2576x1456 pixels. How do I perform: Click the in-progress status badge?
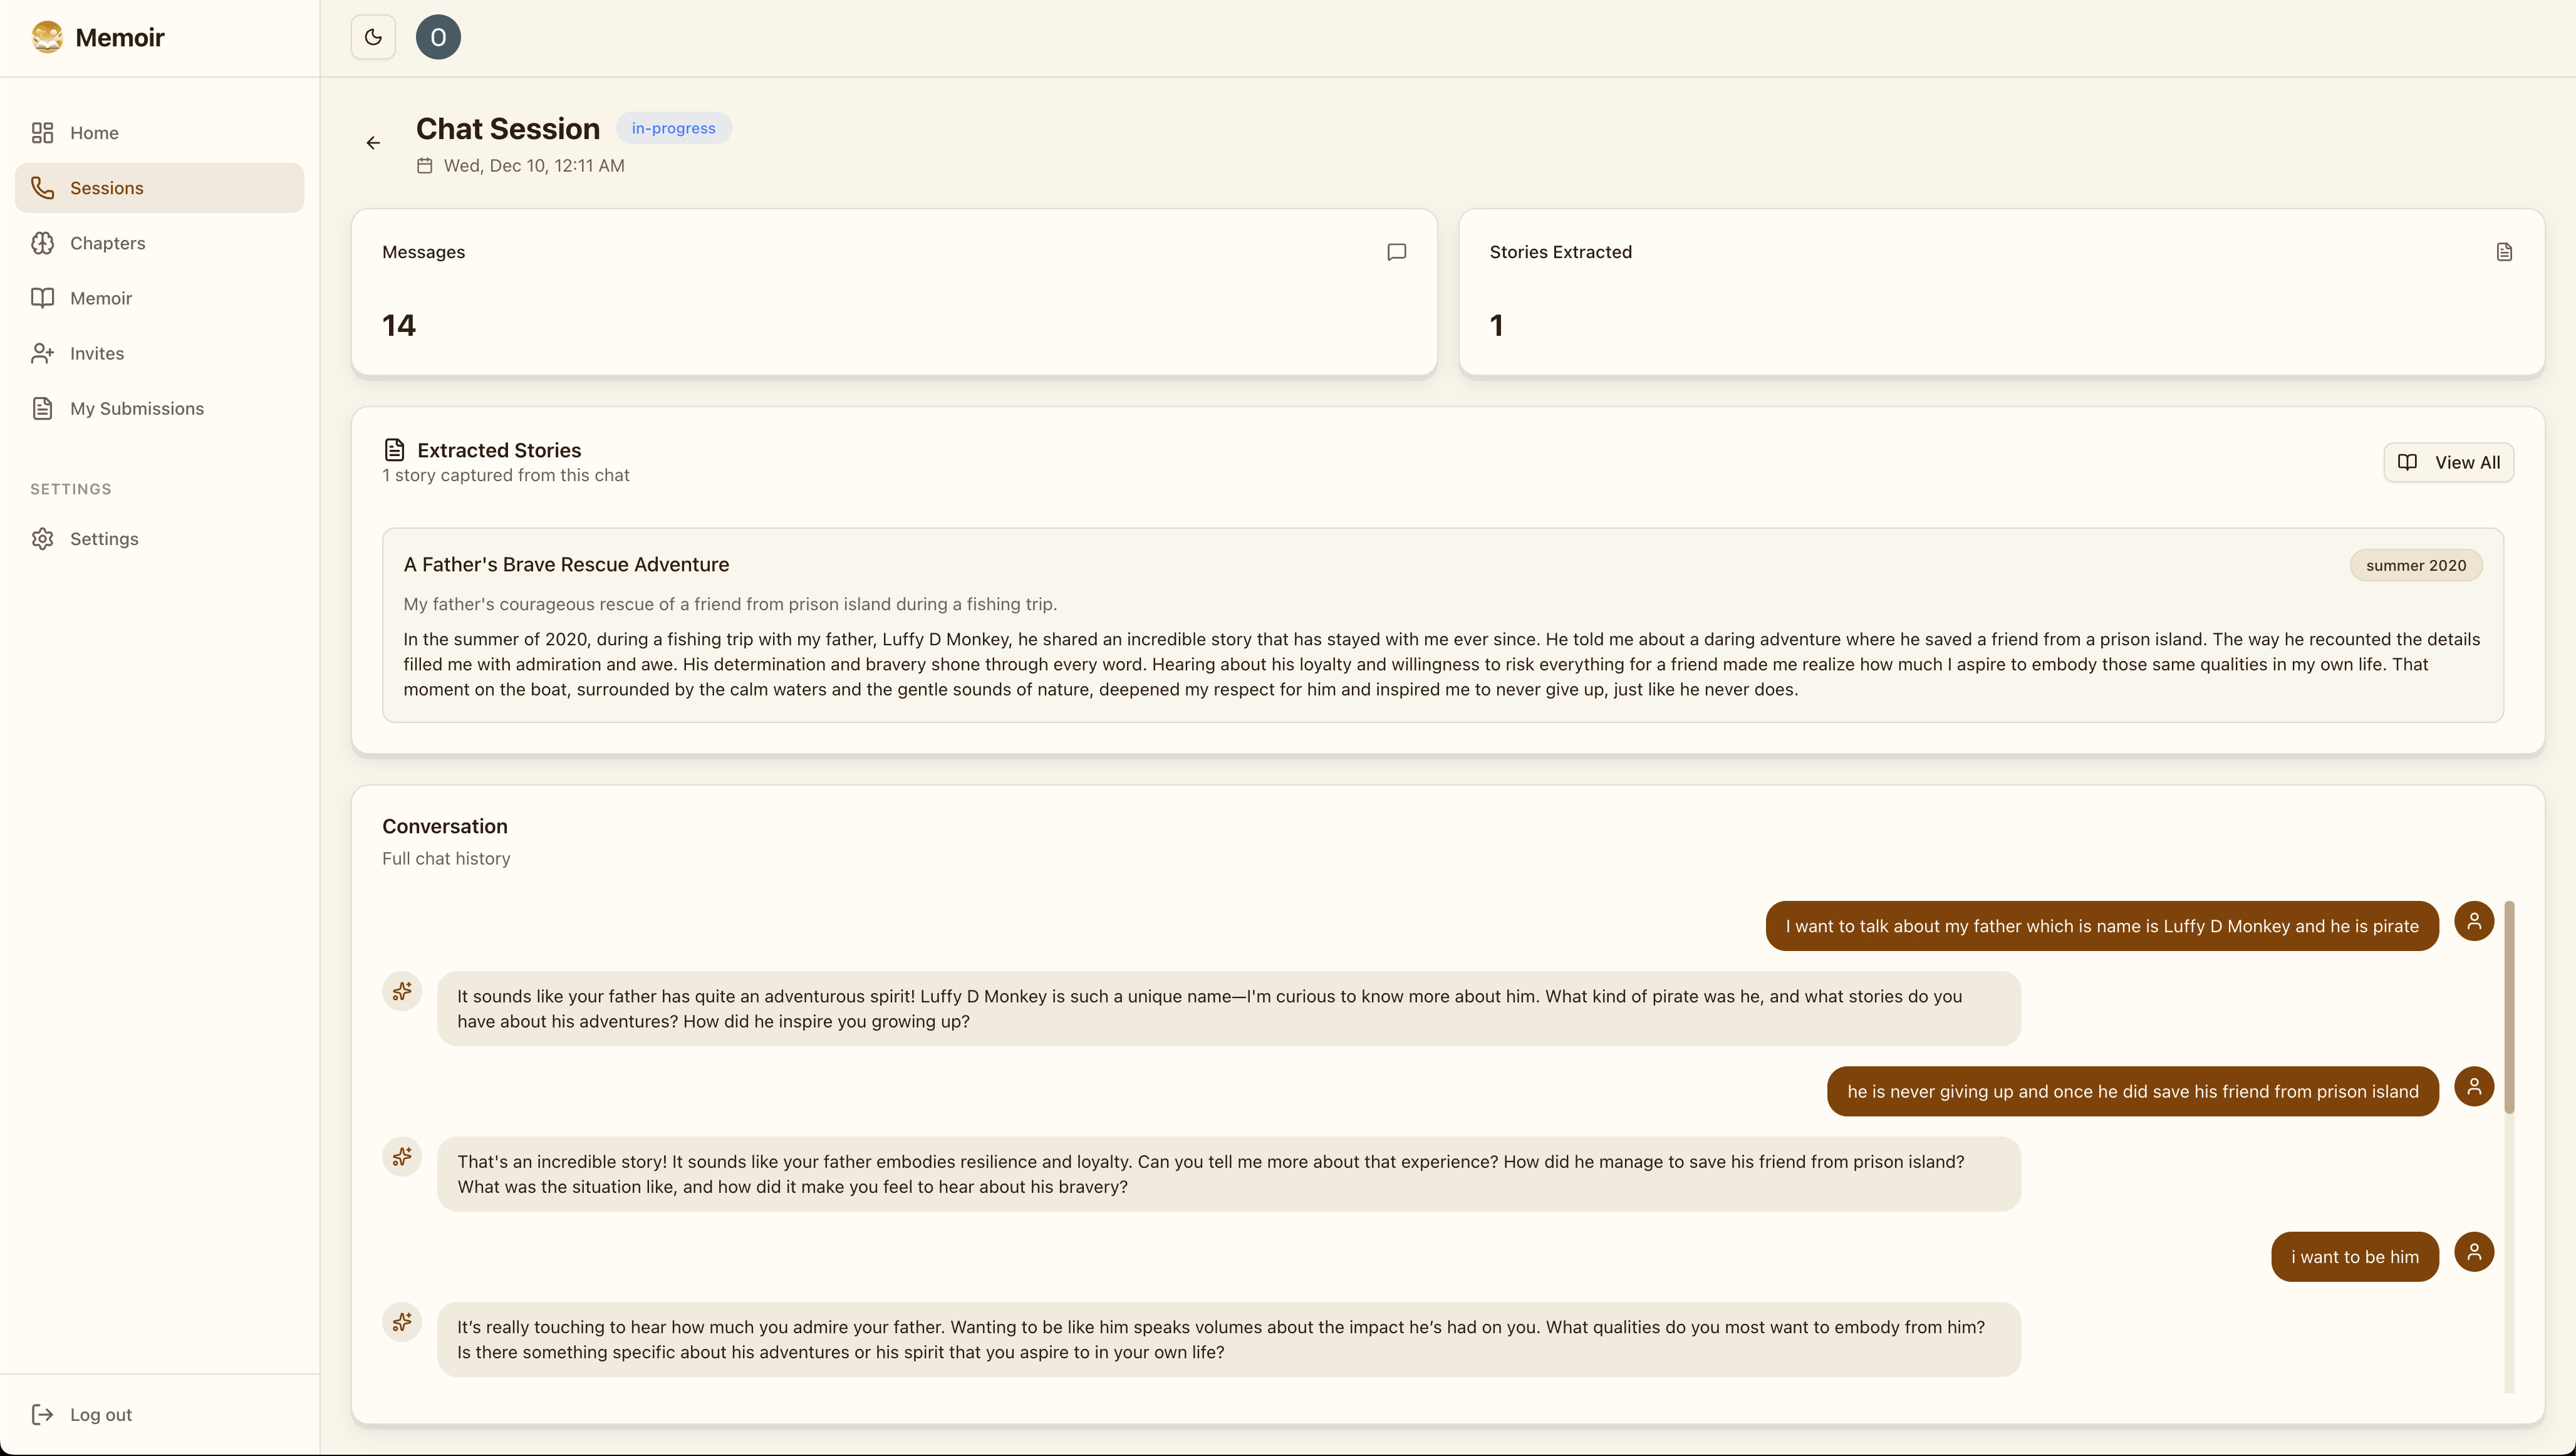point(673,128)
